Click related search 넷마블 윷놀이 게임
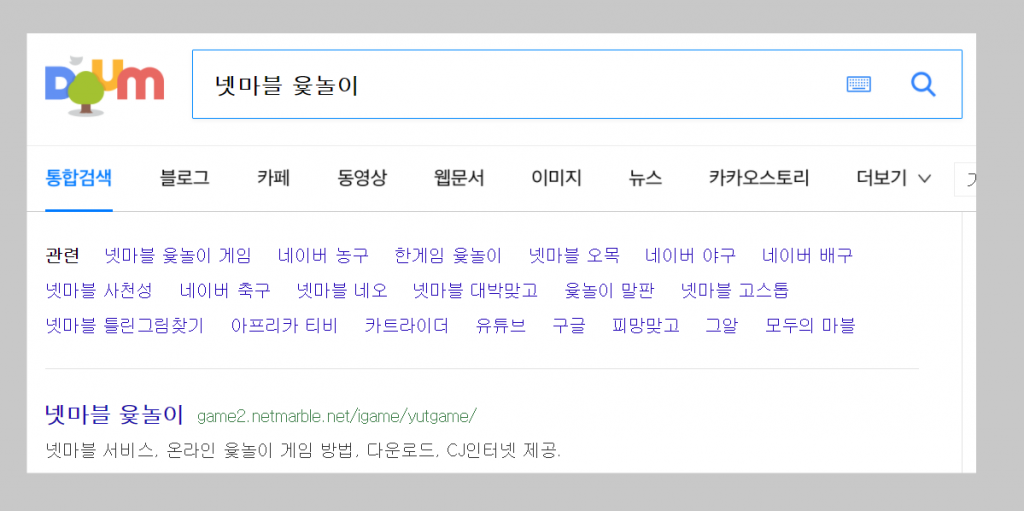 click(178, 256)
